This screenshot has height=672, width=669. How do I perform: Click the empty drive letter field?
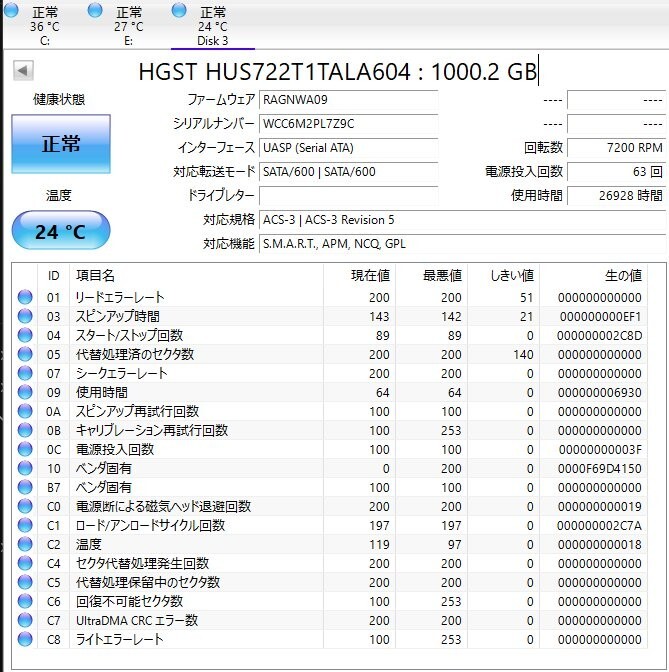pos(348,196)
